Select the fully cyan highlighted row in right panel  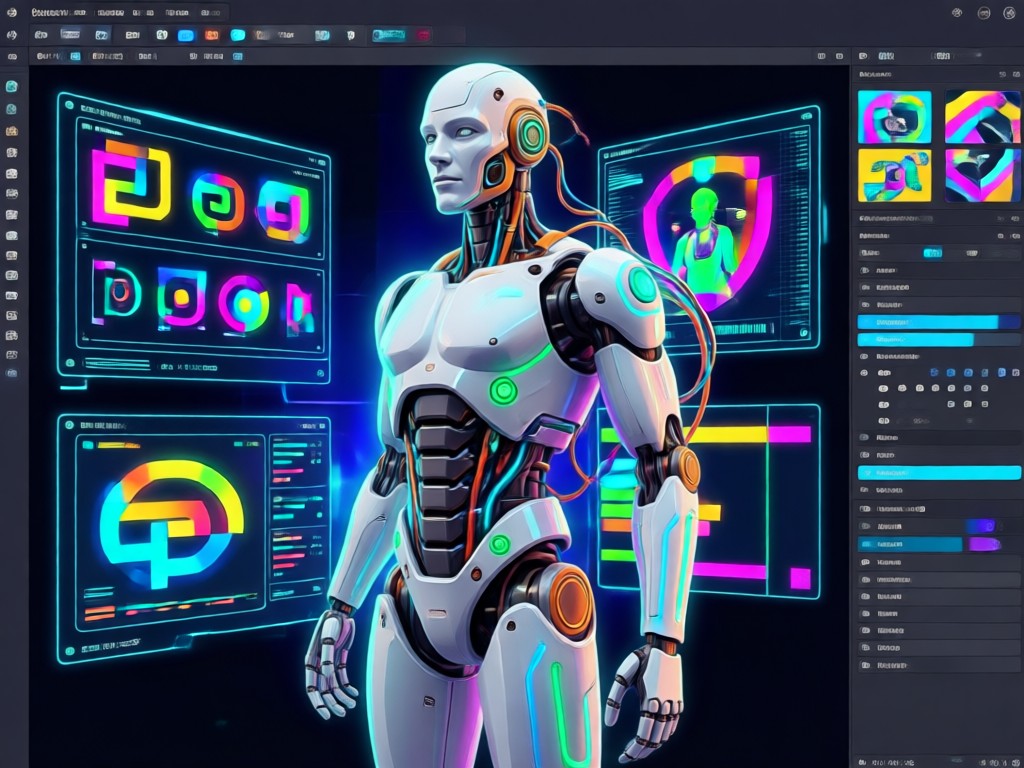point(939,472)
